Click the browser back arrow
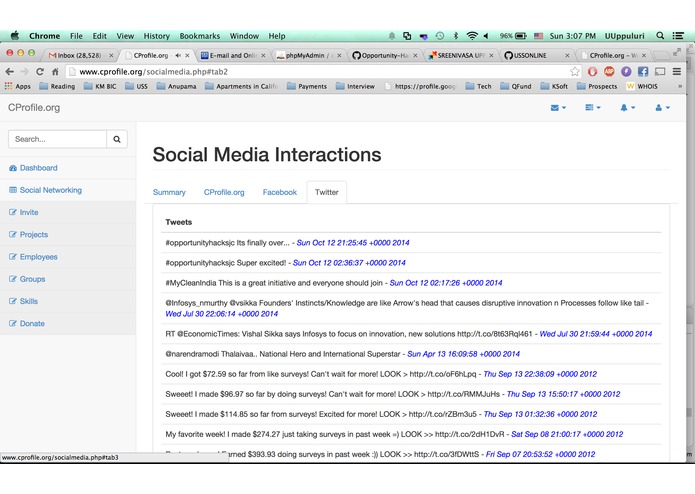695x494 pixels. point(10,71)
